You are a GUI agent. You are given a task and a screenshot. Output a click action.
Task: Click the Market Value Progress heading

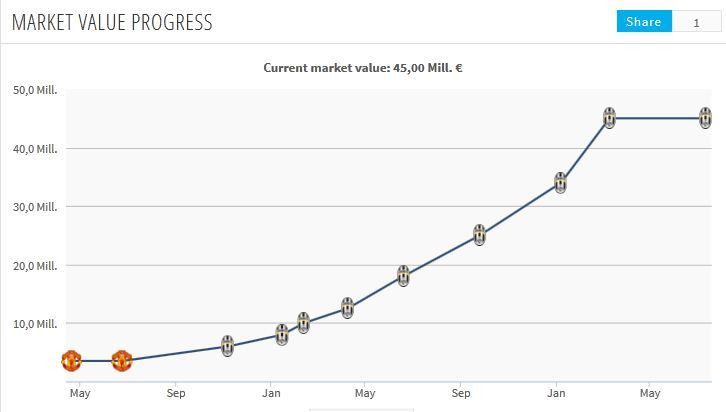112,22
